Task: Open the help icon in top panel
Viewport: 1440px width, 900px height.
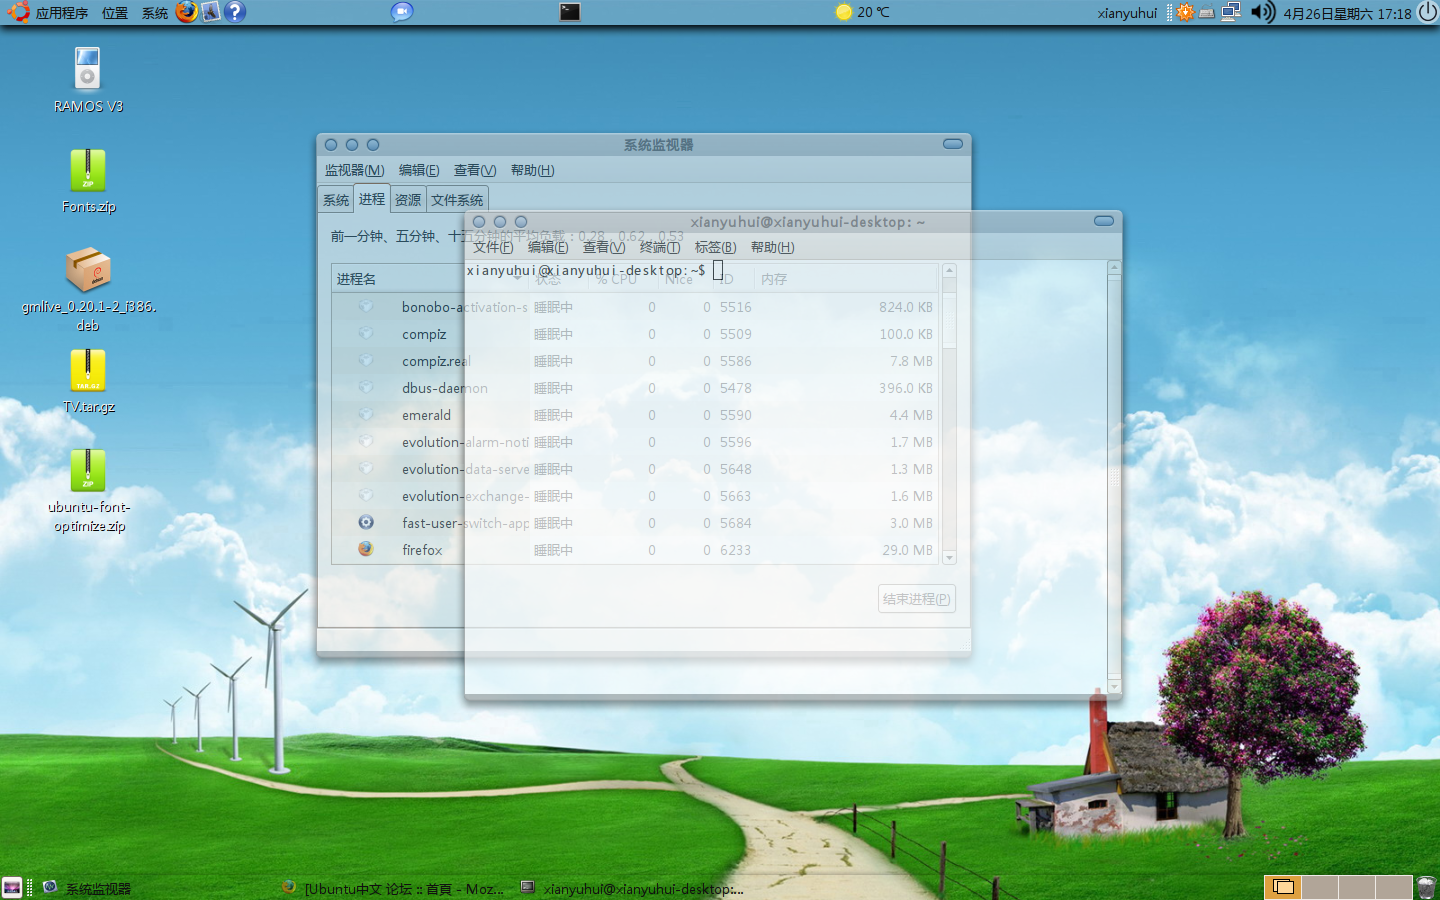Action: coord(235,12)
